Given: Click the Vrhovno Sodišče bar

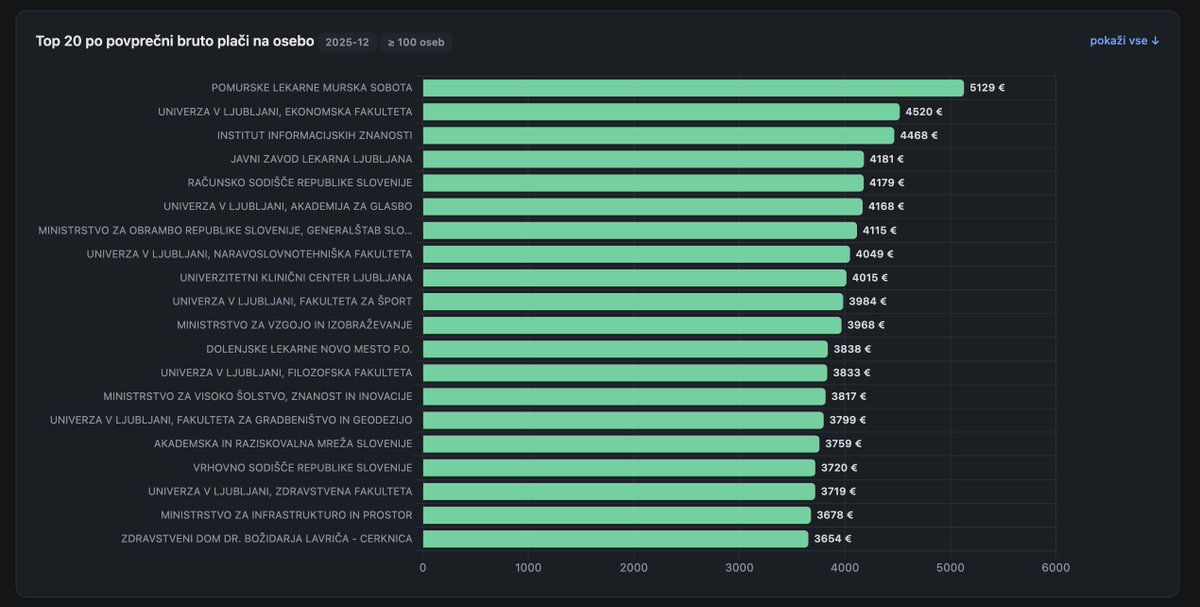Looking at the screenshot, I should [619, 468].
